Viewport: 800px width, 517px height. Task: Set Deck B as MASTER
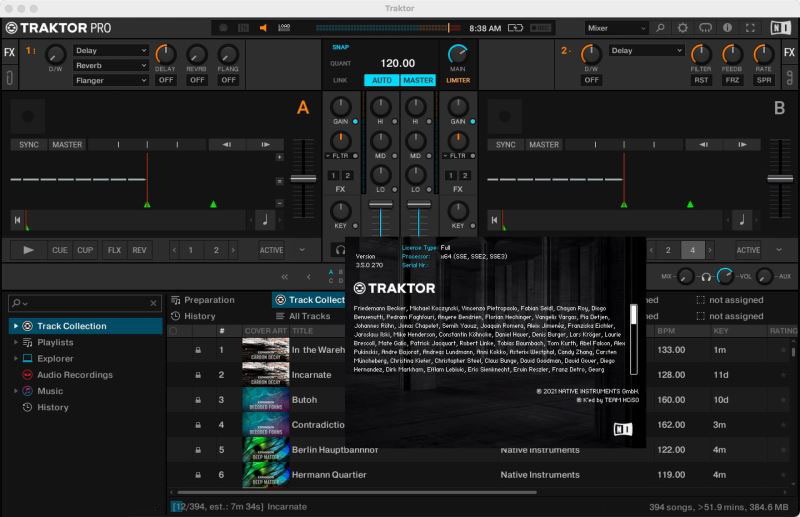click(x=544, y=145)
